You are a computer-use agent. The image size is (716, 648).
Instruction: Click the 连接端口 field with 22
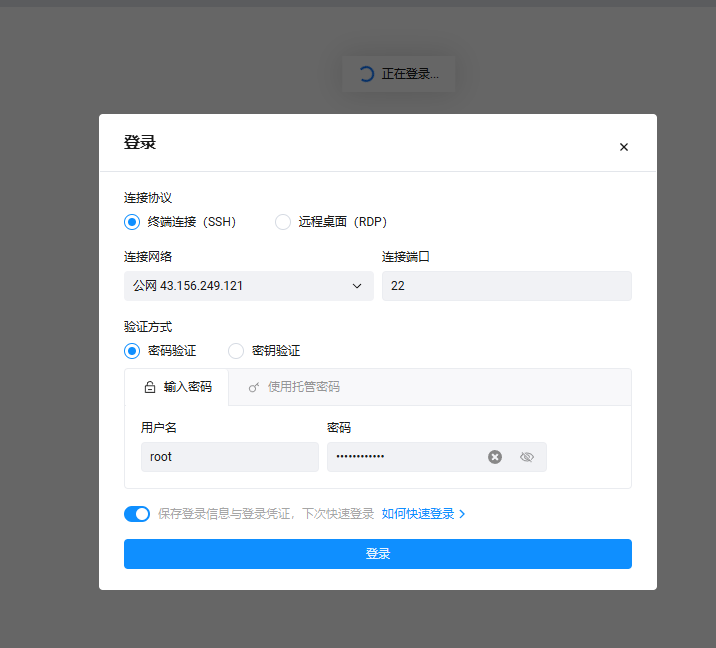point(506,286)
